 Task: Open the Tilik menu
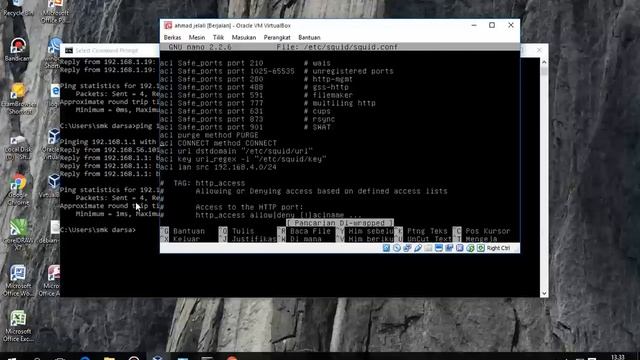click(218, 37)
